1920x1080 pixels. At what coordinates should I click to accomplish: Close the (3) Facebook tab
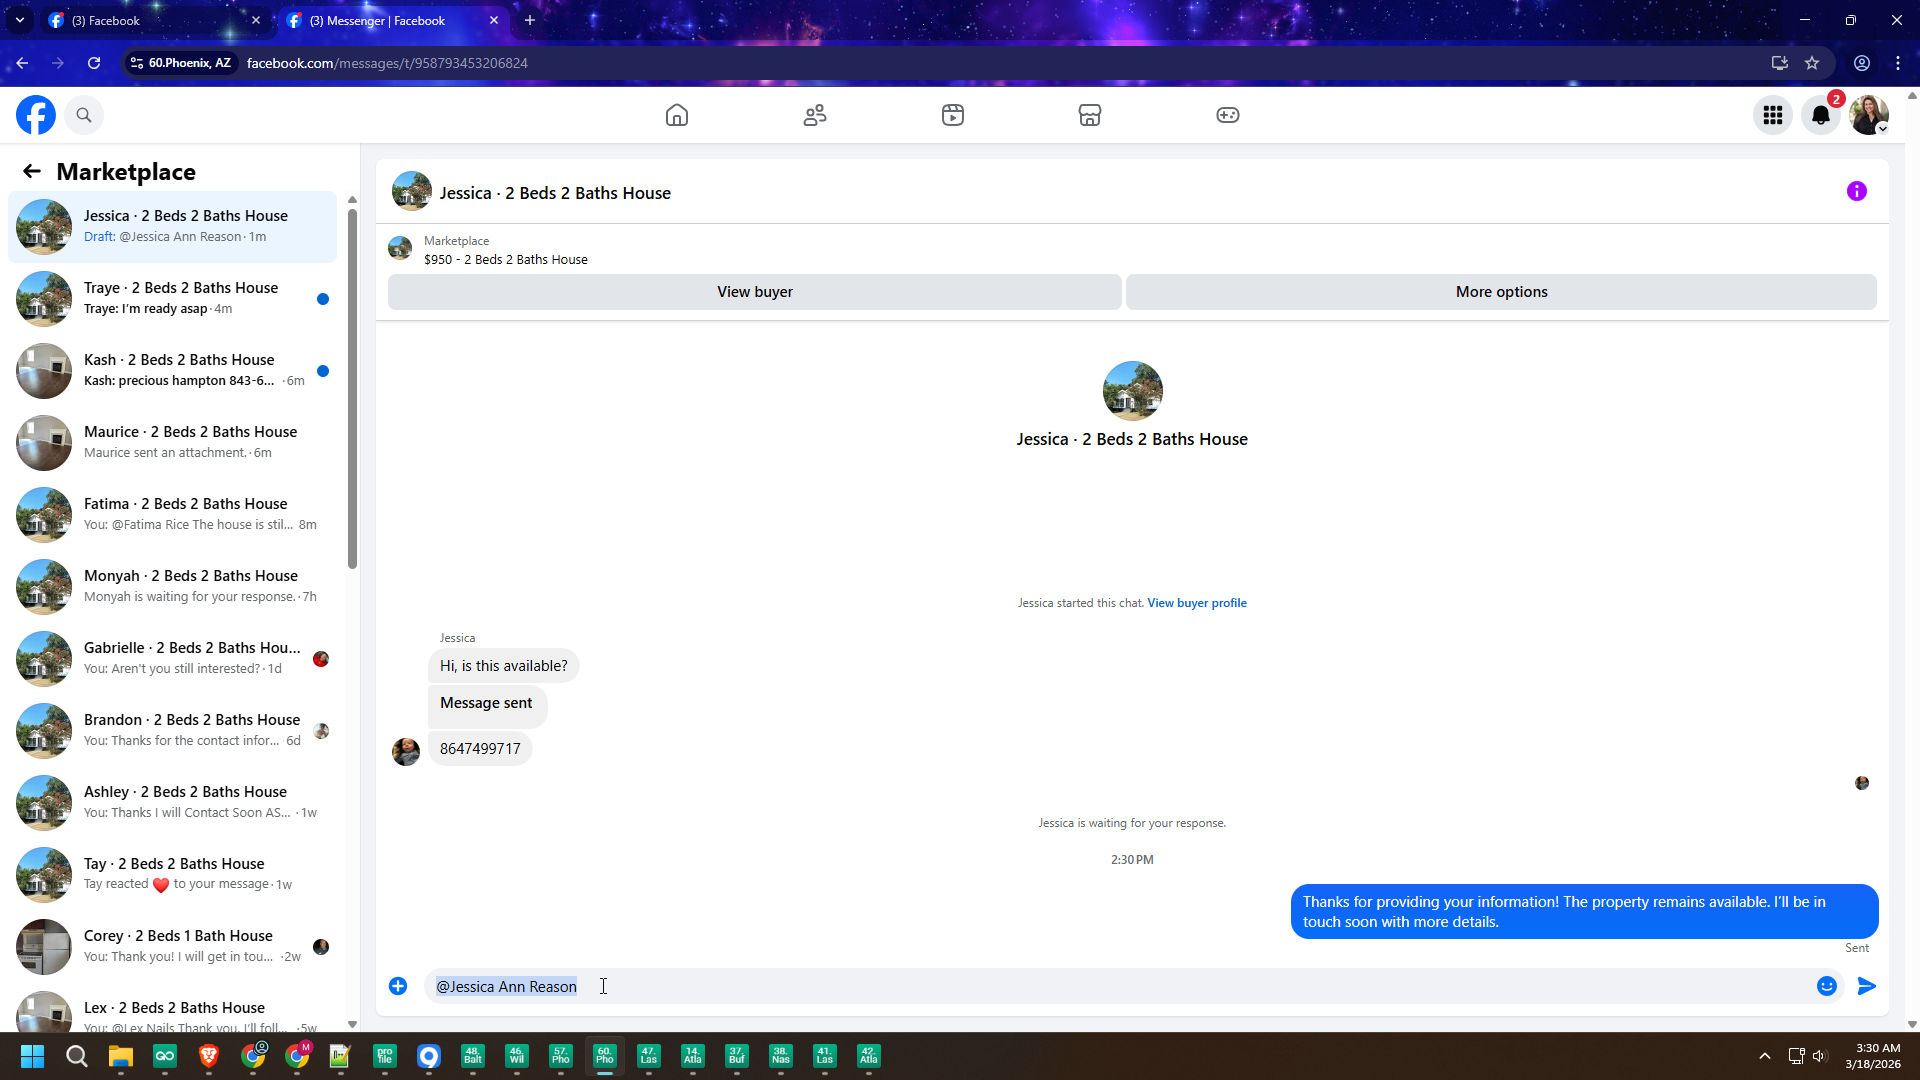click(256, 20)
